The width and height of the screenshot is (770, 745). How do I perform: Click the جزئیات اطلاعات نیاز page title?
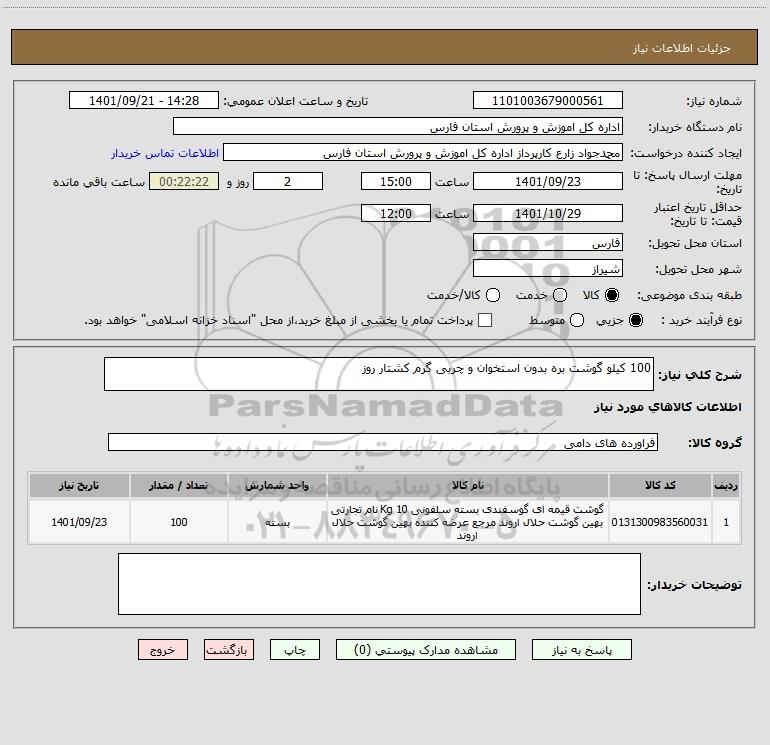(681, 48)
